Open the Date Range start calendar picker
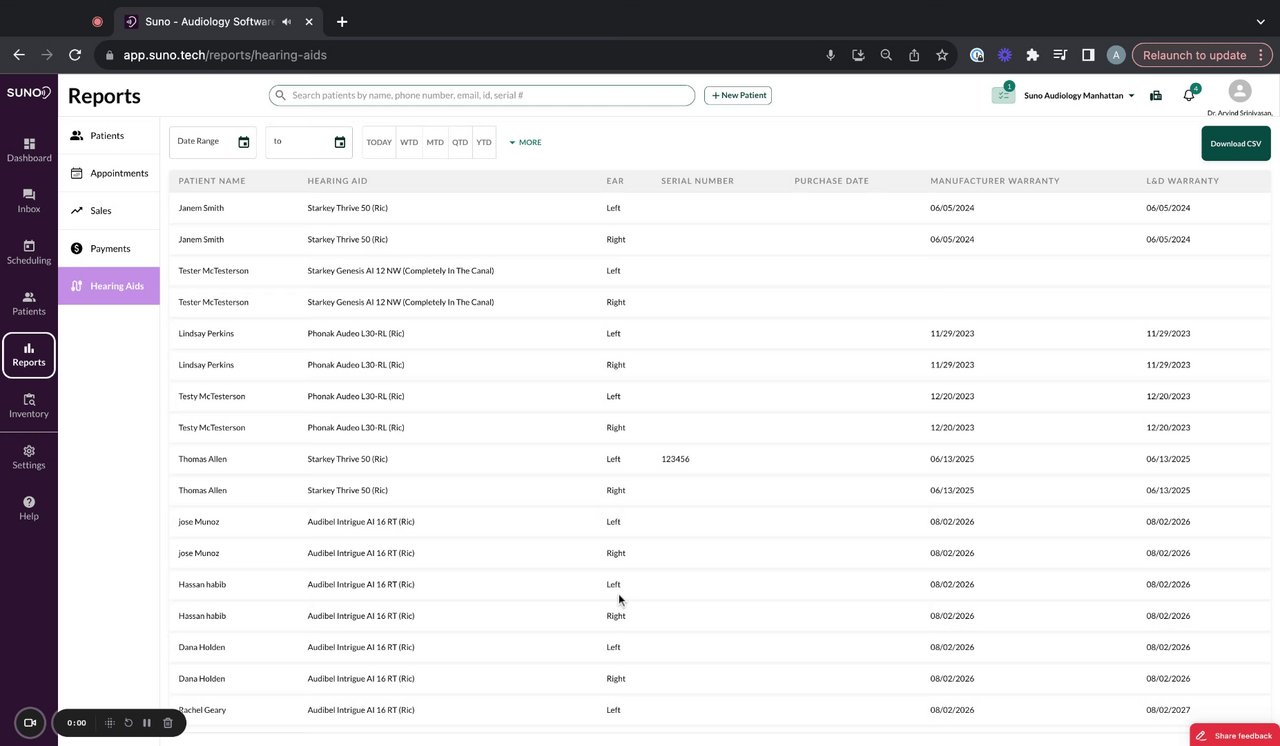Screen dimensions: 1280x746 [243, 143]
